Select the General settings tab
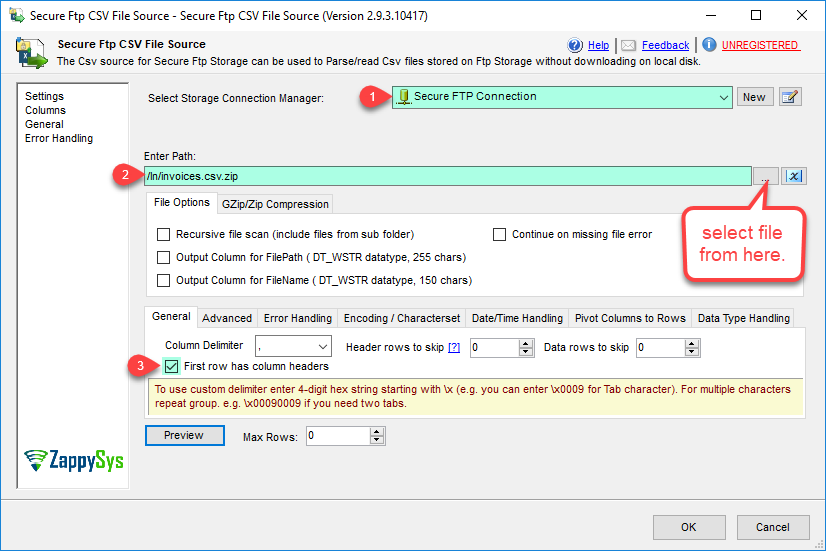826x551 pixels. [171, 316]
